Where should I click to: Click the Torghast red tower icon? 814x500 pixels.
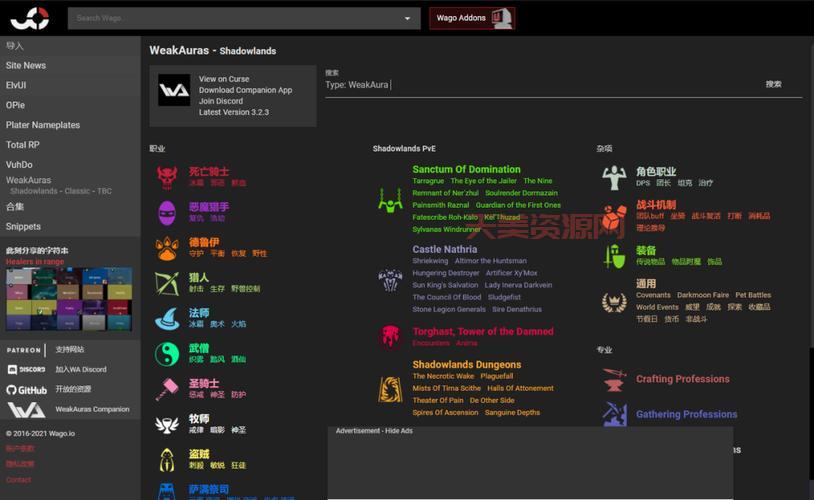click(390, 336)
